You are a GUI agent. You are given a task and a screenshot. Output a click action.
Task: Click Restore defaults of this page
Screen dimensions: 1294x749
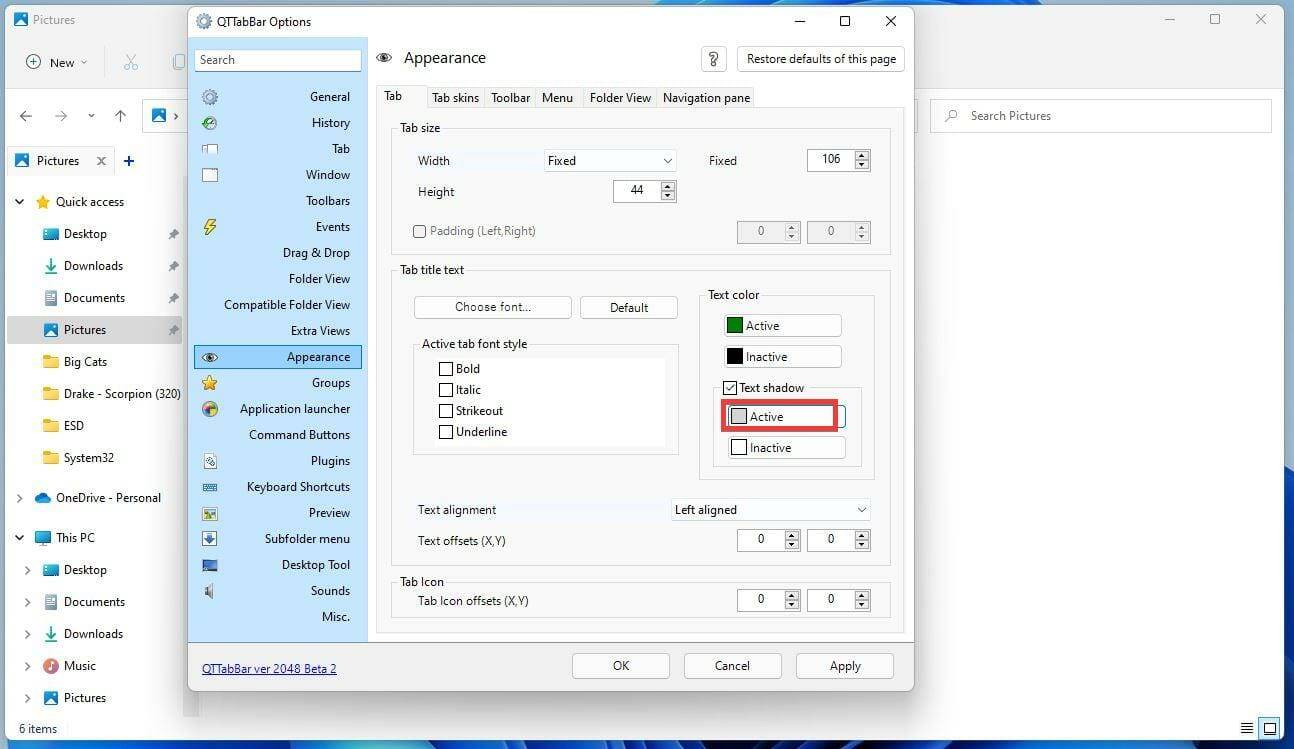click(x=820, y=59)
